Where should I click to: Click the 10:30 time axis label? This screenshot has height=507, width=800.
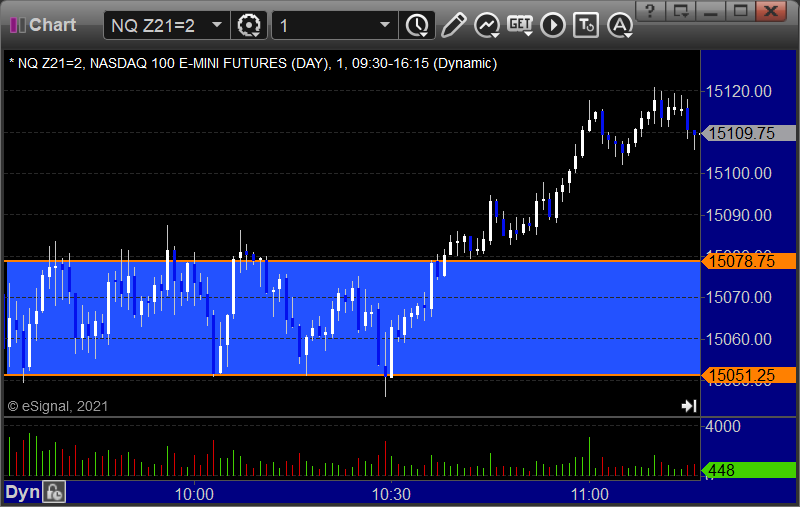391,494
